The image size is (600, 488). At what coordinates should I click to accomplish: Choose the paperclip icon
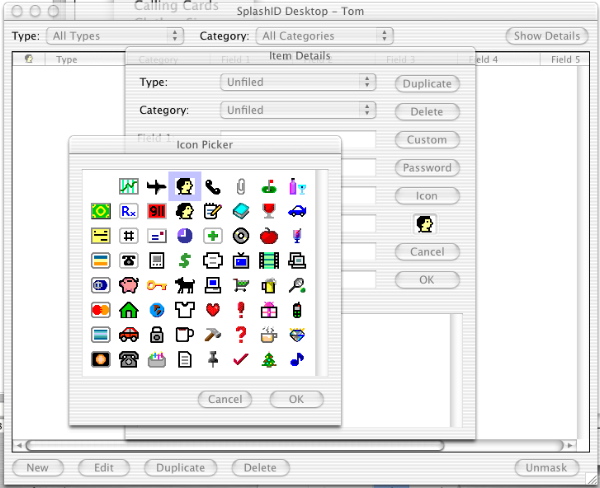tap(241, 187)
